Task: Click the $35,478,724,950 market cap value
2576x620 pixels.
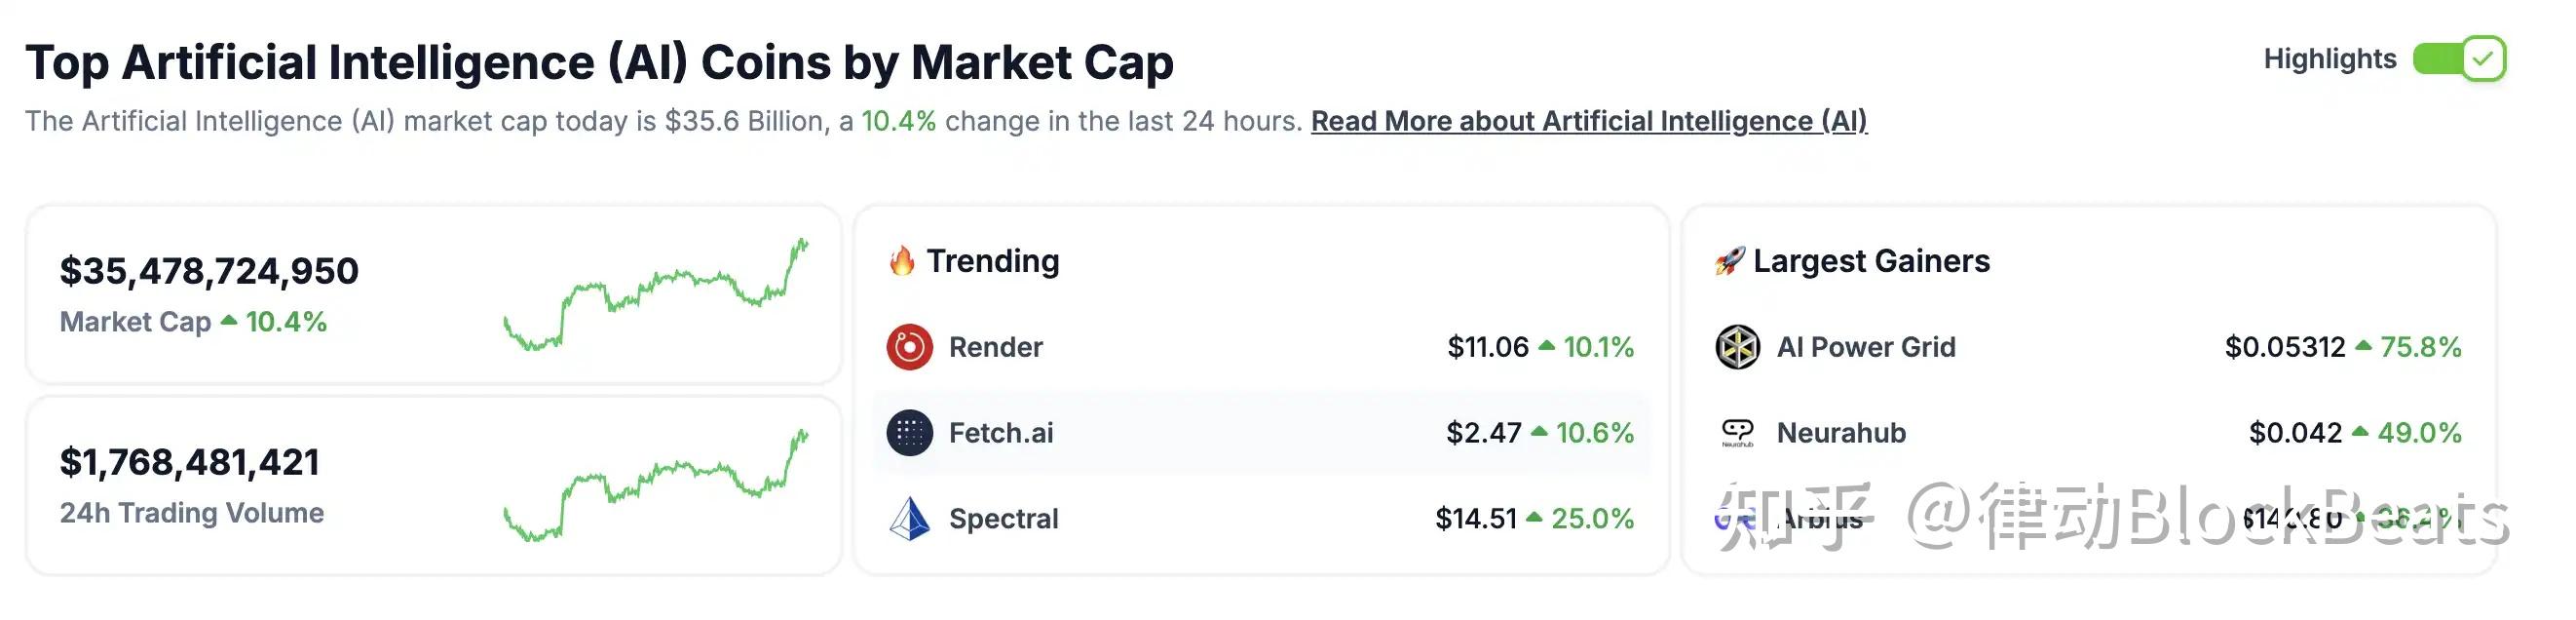Action: [x=209, y=271]
